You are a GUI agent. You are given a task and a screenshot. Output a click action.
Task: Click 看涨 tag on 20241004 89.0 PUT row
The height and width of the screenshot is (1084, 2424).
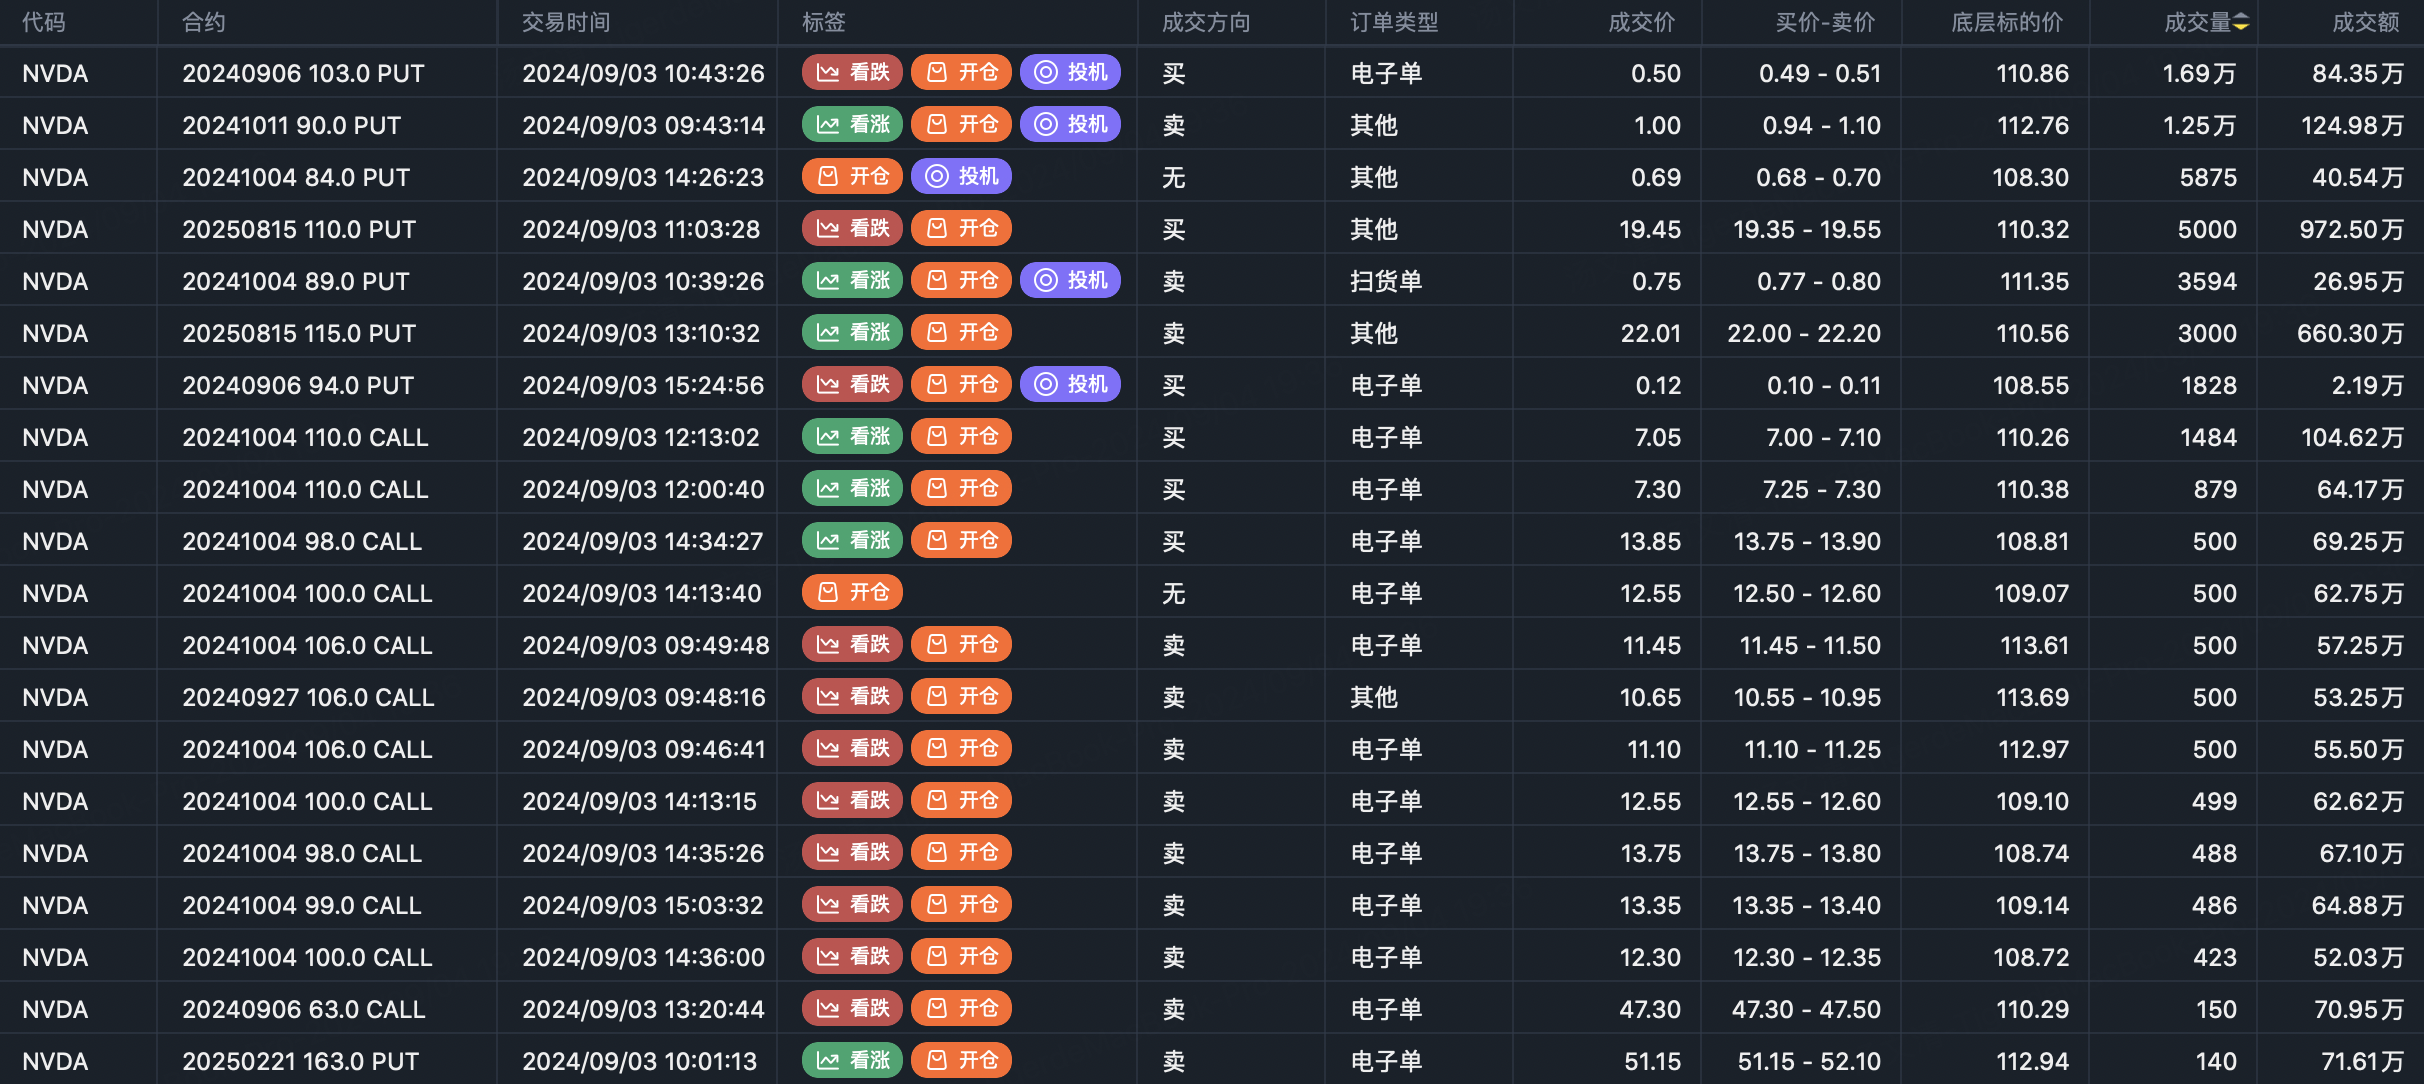[853, 280]
